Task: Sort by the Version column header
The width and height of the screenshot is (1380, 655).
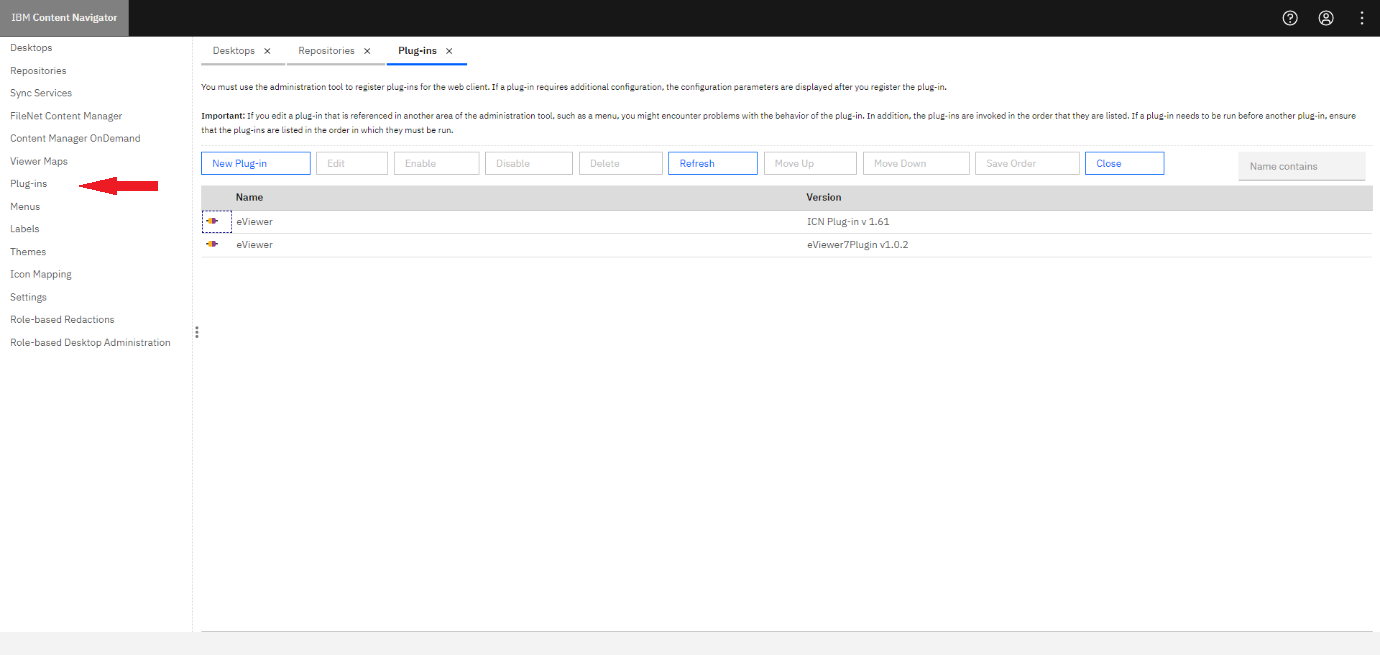Action: (x=824, y=198)
